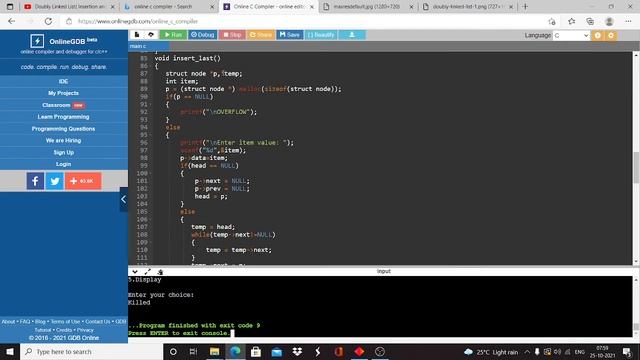Open the Terms of Use footer link
Viewport: 640px width, 360px height.
click(x=65, y=322)
